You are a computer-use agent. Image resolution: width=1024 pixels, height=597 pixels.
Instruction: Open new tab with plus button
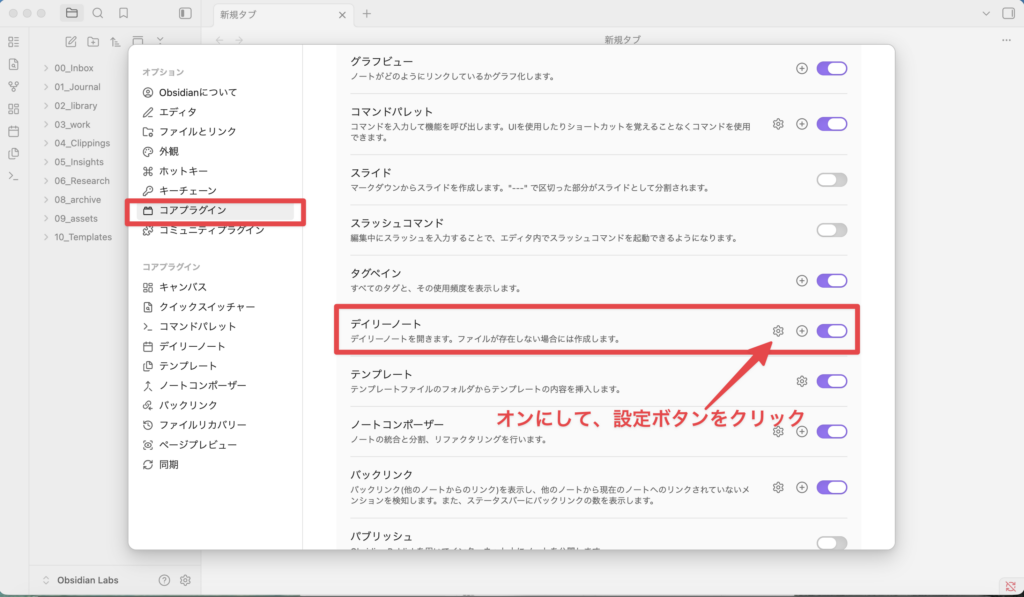pyautogui.click(x=367, y=14)
